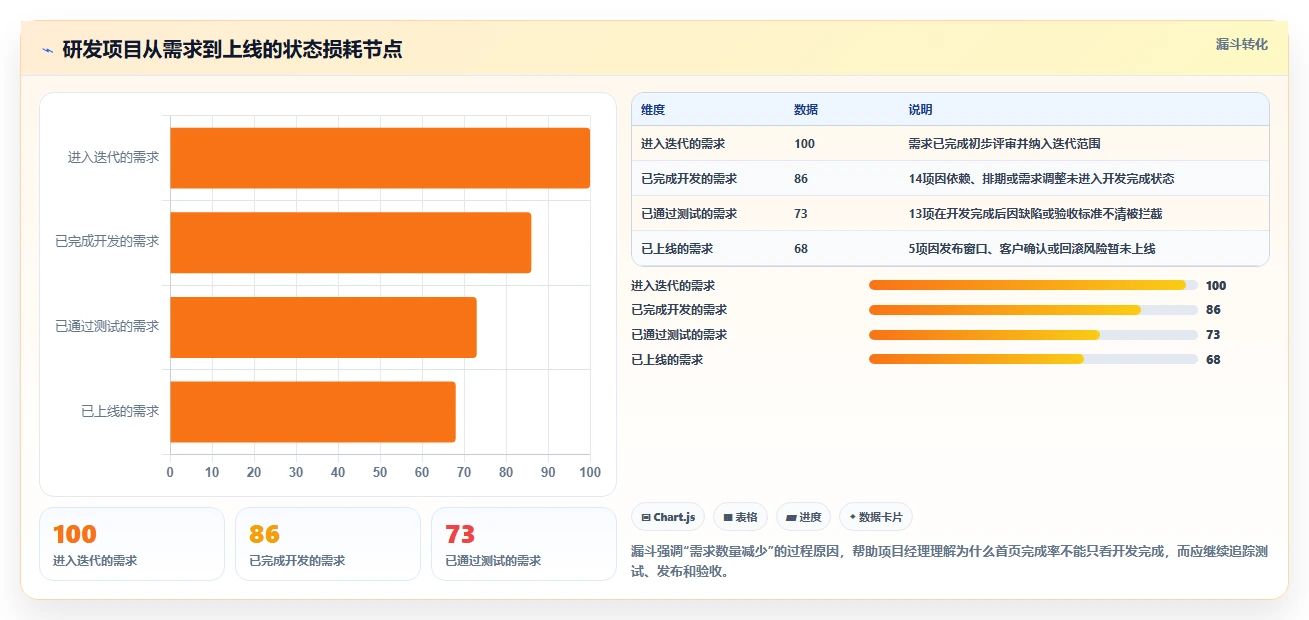Select the 数据卡片 tag chip
Viewport: 1309px width, 620px height.
[876, 517]
